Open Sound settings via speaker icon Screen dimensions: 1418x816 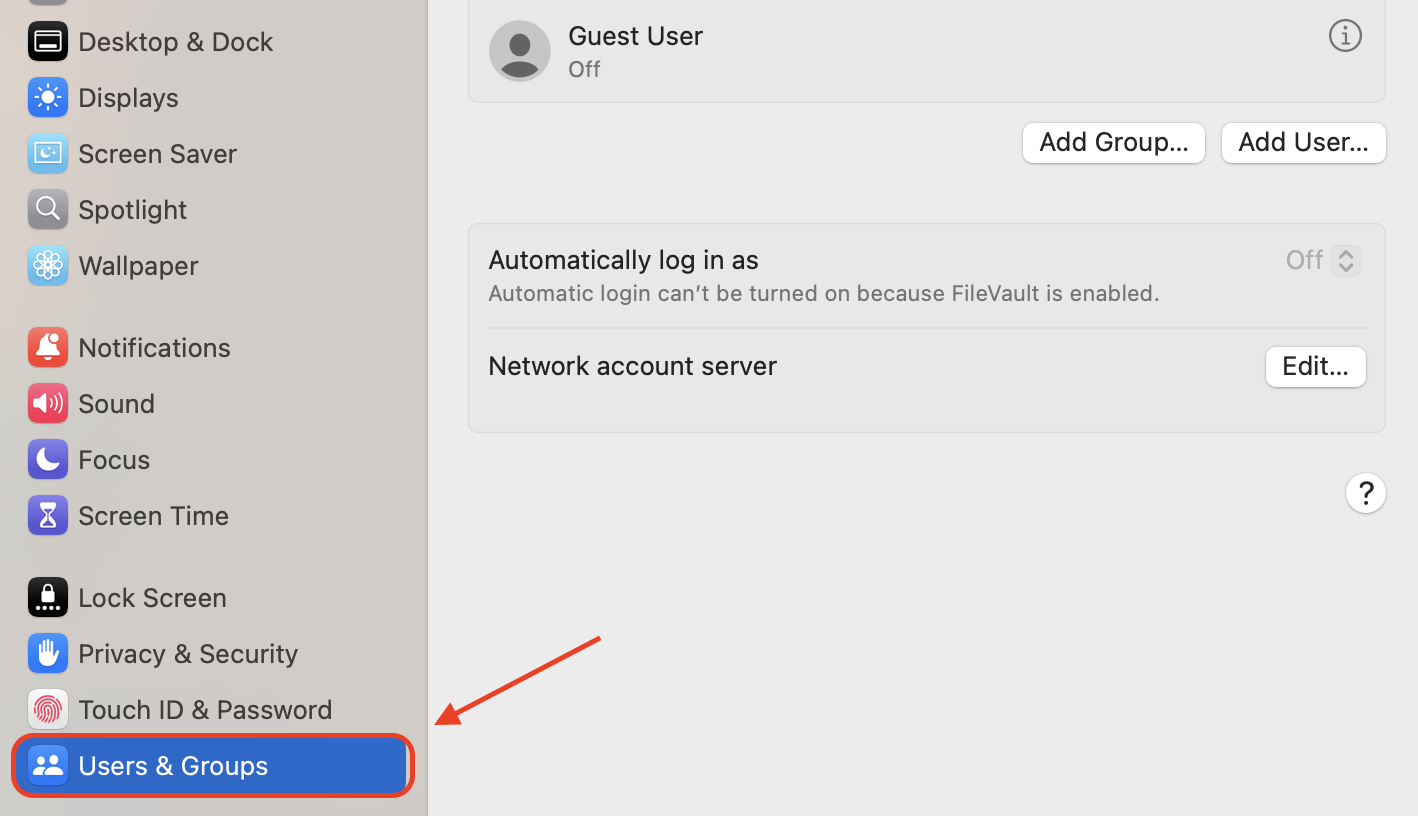47,403
